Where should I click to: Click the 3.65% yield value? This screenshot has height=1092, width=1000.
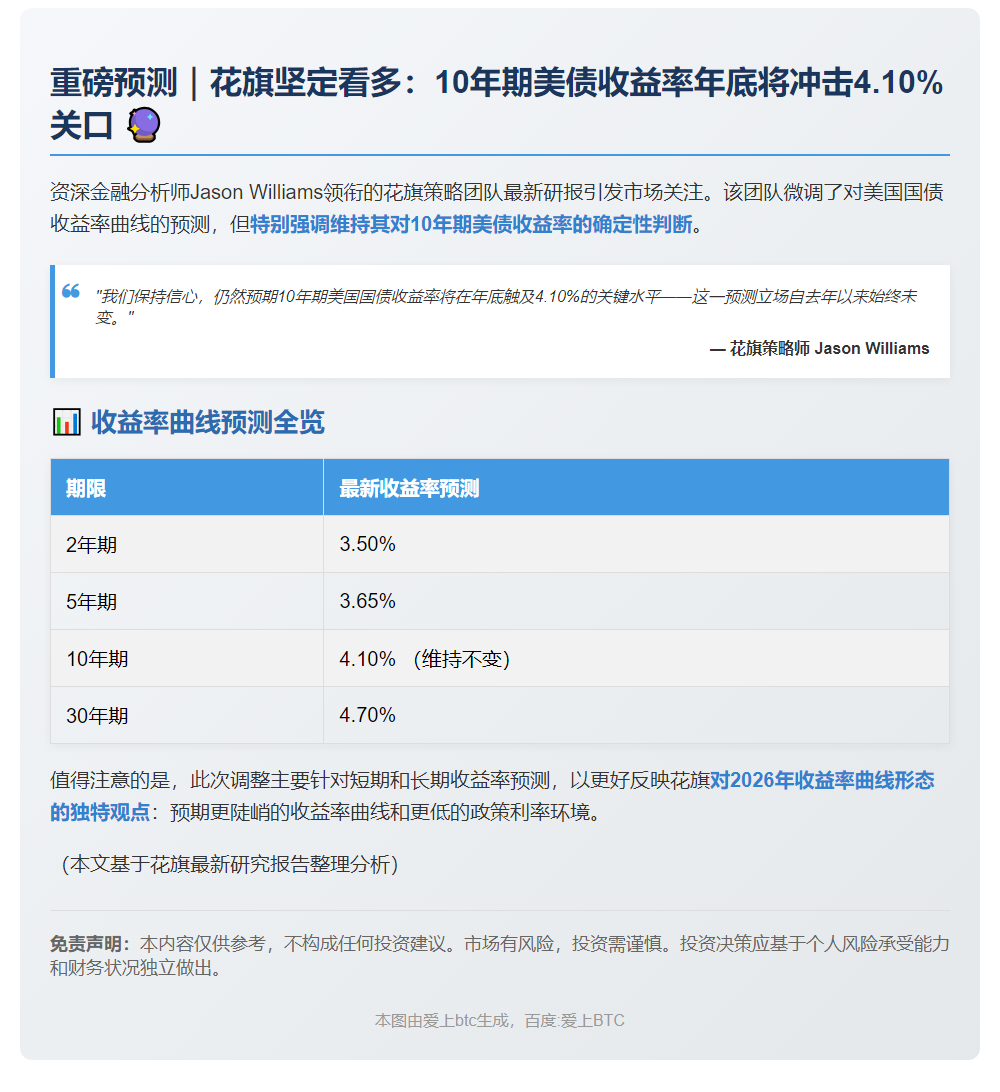click(x=368, y=602)
